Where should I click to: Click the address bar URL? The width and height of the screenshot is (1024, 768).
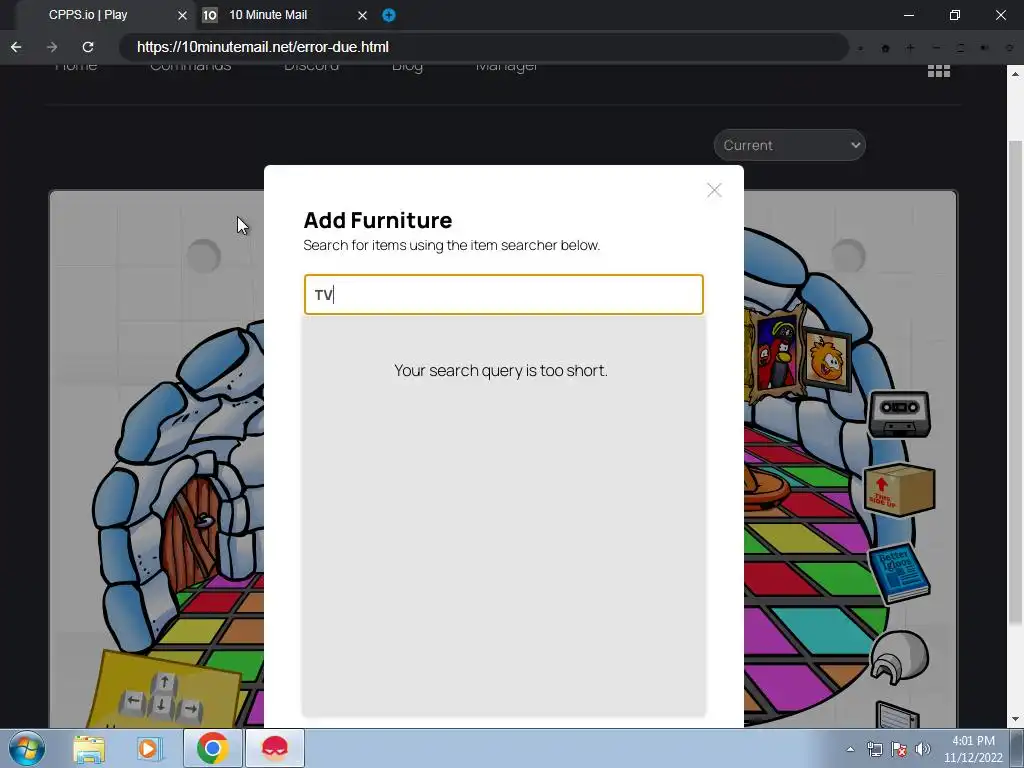[x=263, y=47]
